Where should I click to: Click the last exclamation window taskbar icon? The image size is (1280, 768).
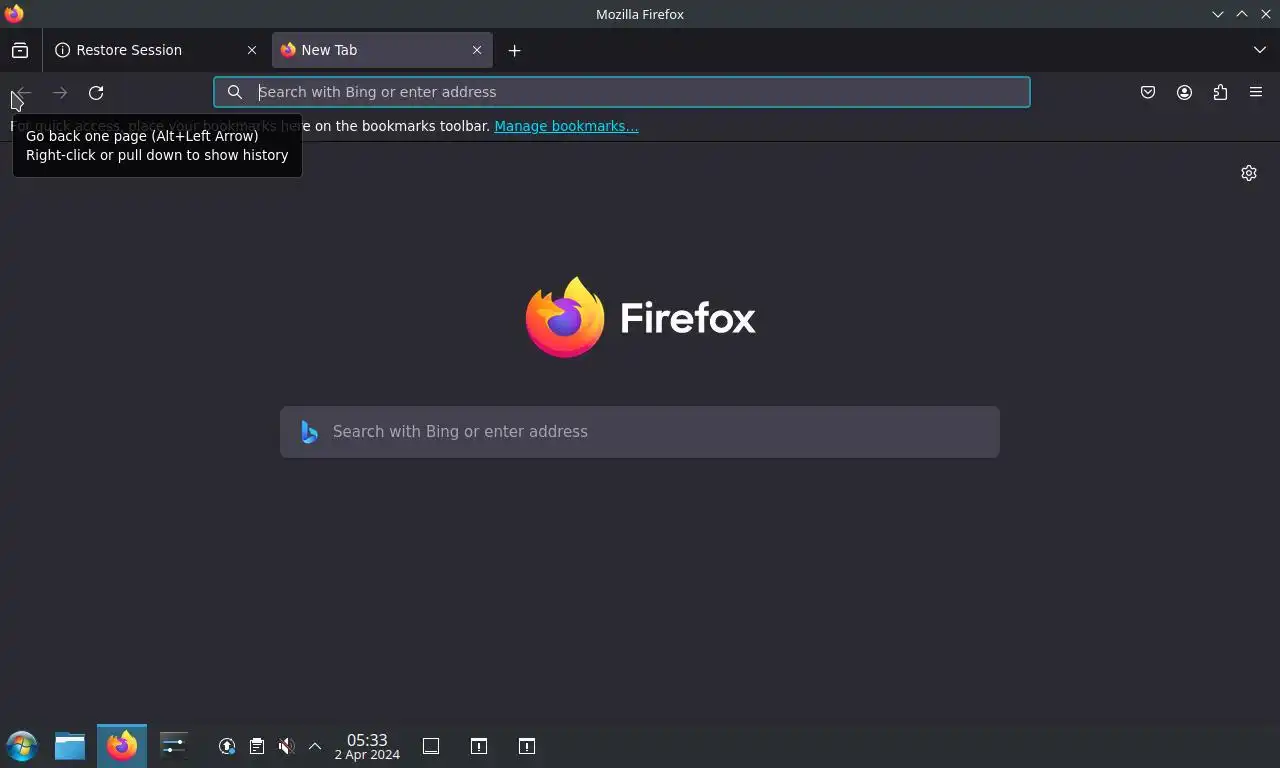[527, 746]
